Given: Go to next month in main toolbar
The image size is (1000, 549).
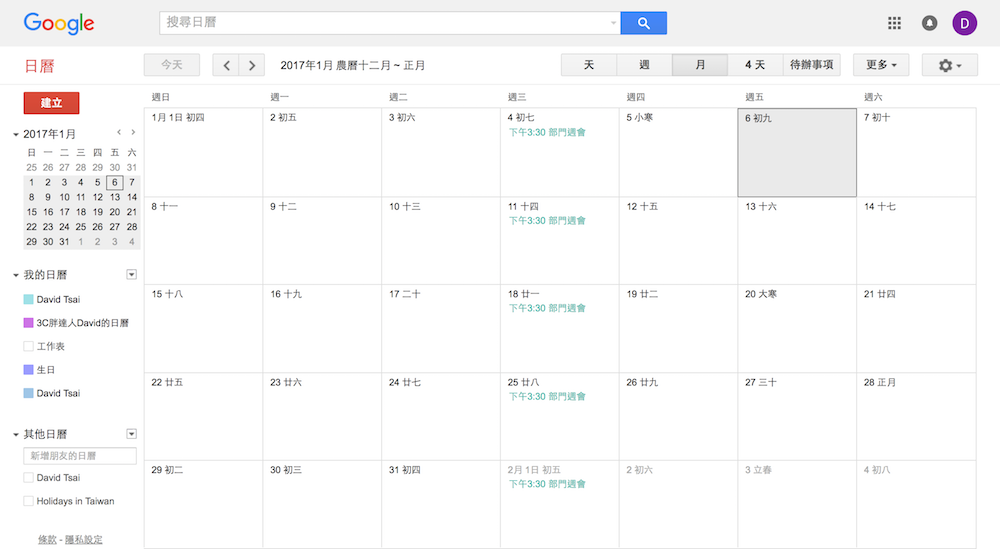Looking at the screenshot, I should click(x=252, y=65).
